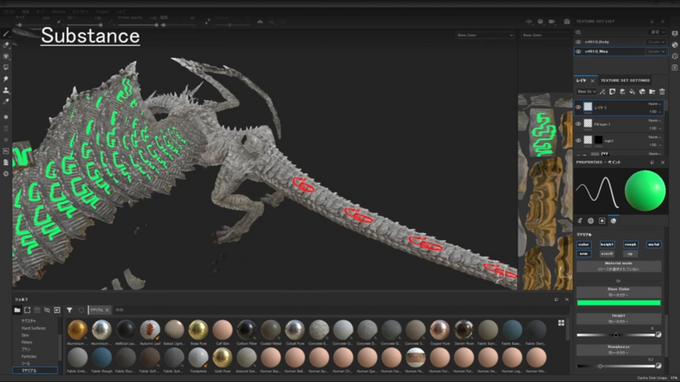Click the add paint effect wand icon
The image size is (680, 382).
(602, 91)
